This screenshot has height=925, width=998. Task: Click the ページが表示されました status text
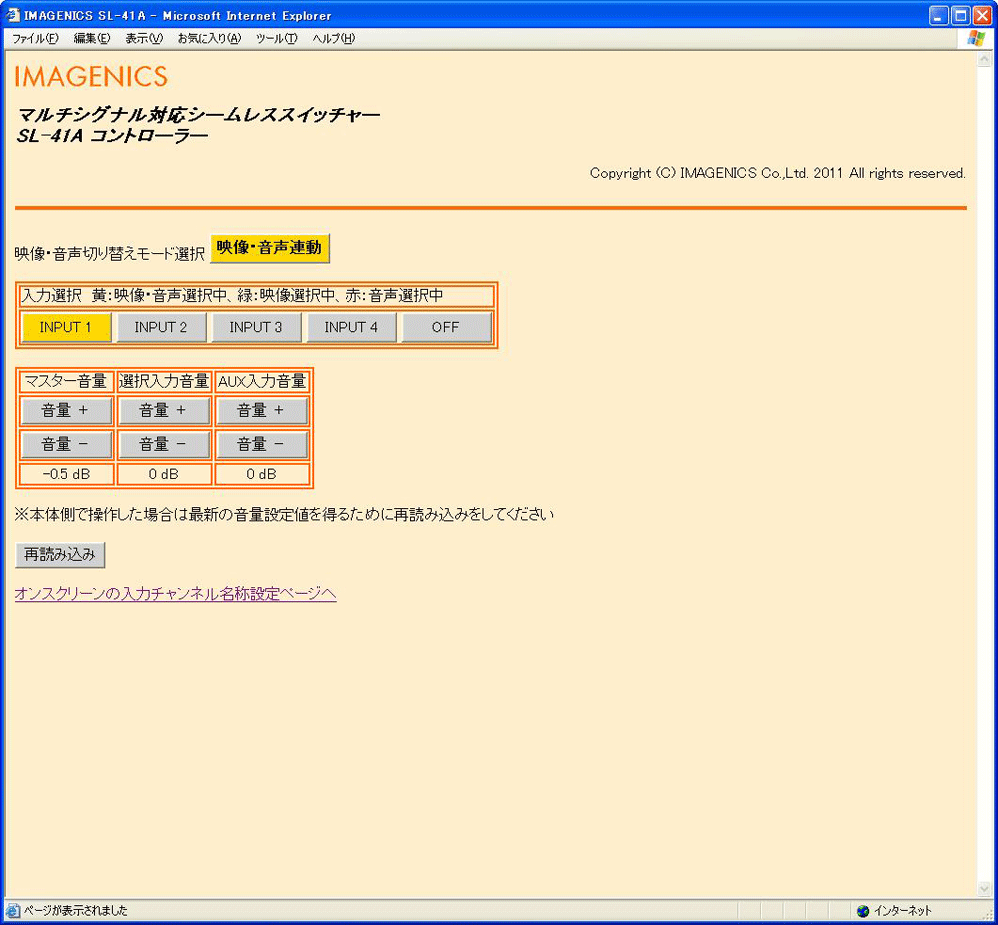pos(76,911)
